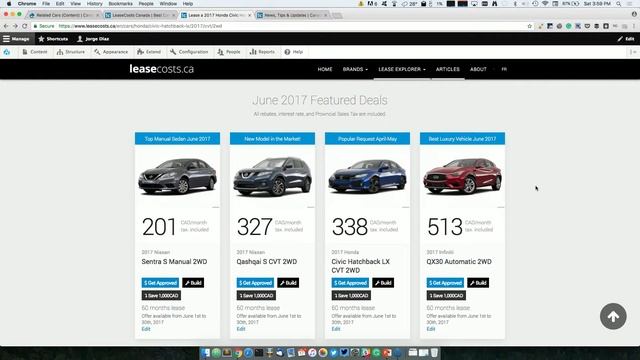The height and width of the screenshot is (360, 640).
Task: Open the Trash in the dock
Action: 434,353
